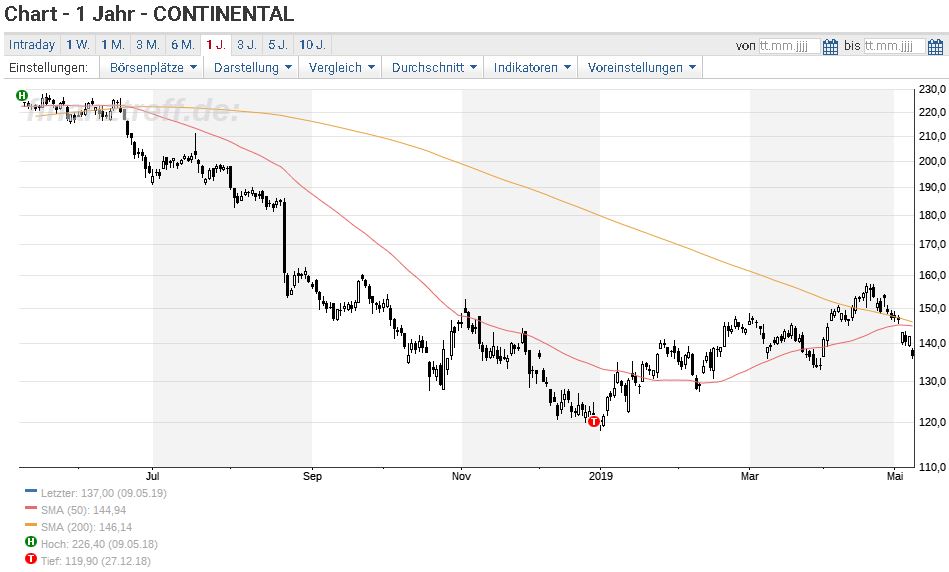Open the Voreinstellungen dropdown
This screenshot has width=949, height=572.
640,68
